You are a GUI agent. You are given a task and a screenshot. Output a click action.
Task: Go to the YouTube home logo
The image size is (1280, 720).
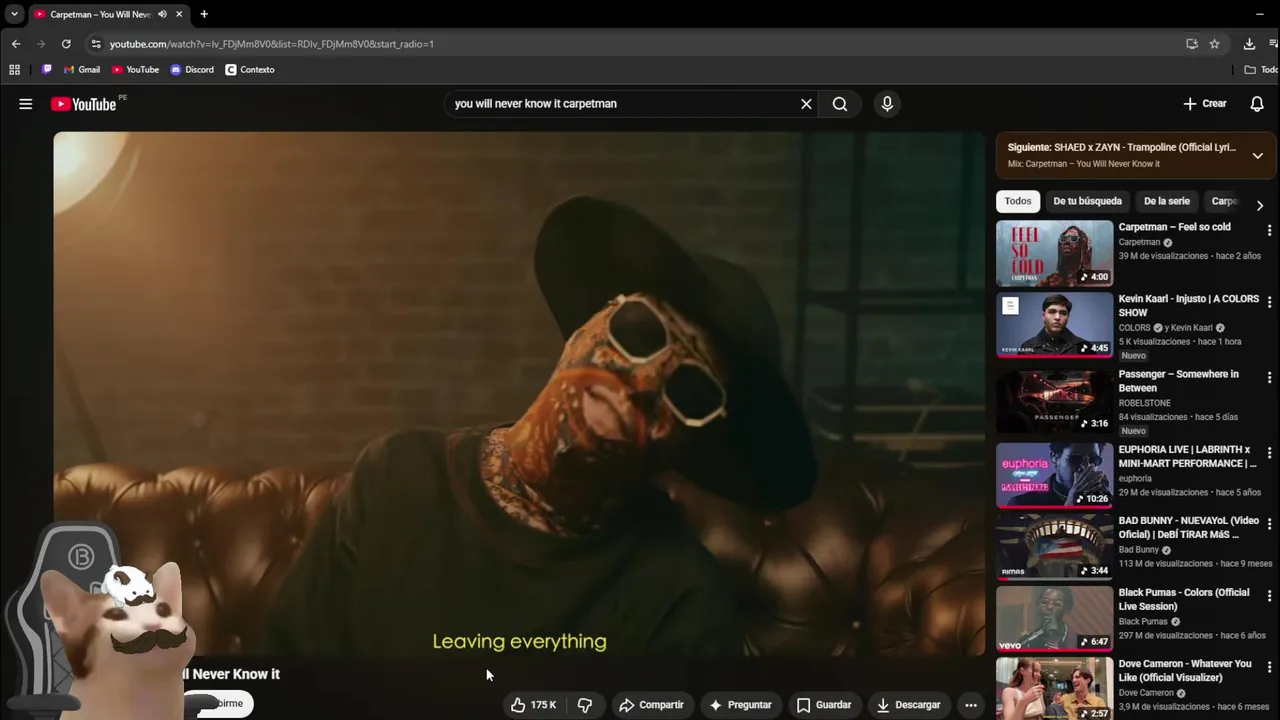click(84, 104)
